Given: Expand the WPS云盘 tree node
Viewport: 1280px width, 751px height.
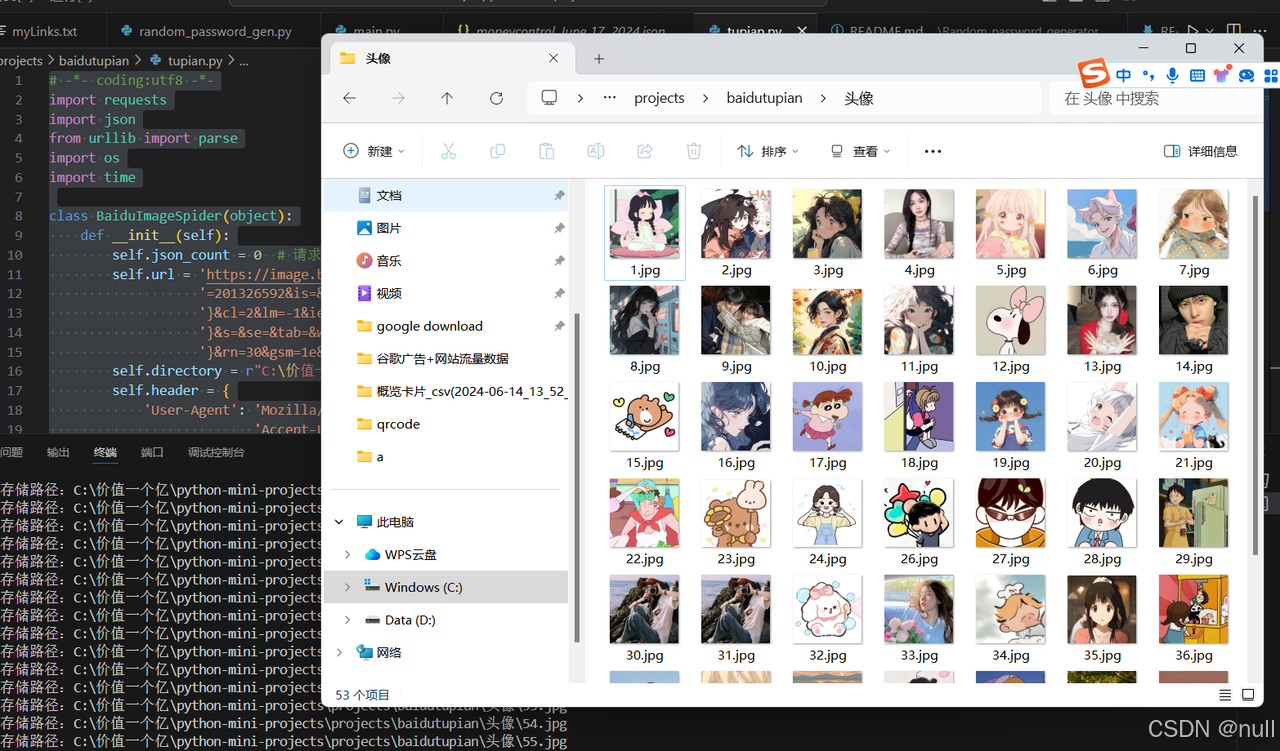Looking at the screenshot, I should point(347,555).
